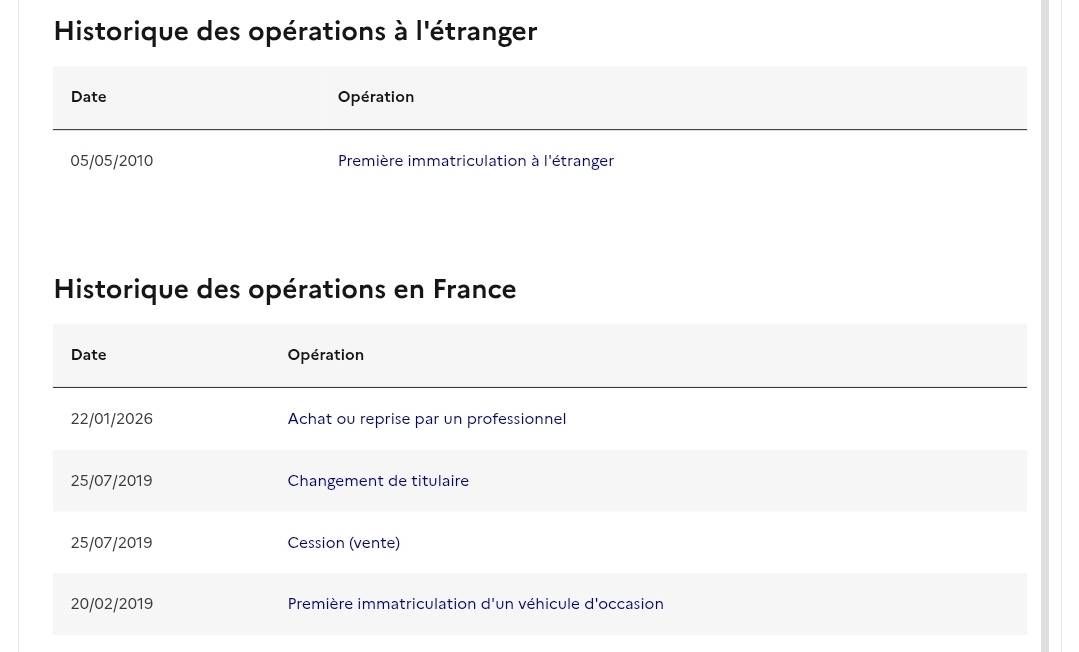The image size is (1079, 652).
Task: Click the Opération header in the France table
Action: point(325,355)
